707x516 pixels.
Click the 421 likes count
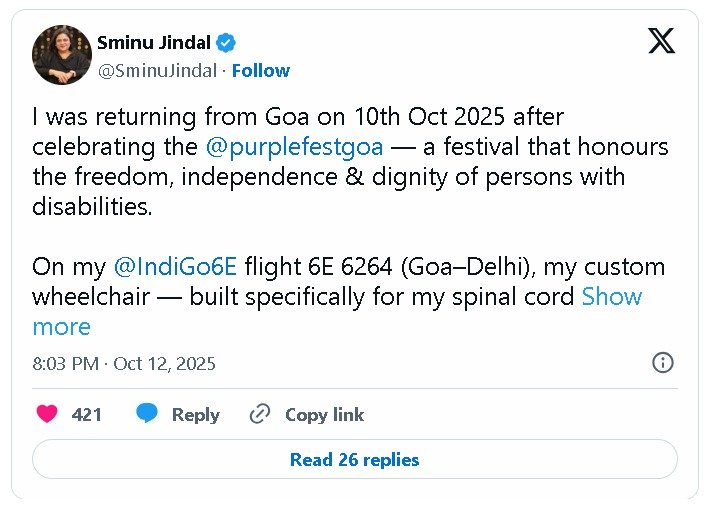(87, 414)
